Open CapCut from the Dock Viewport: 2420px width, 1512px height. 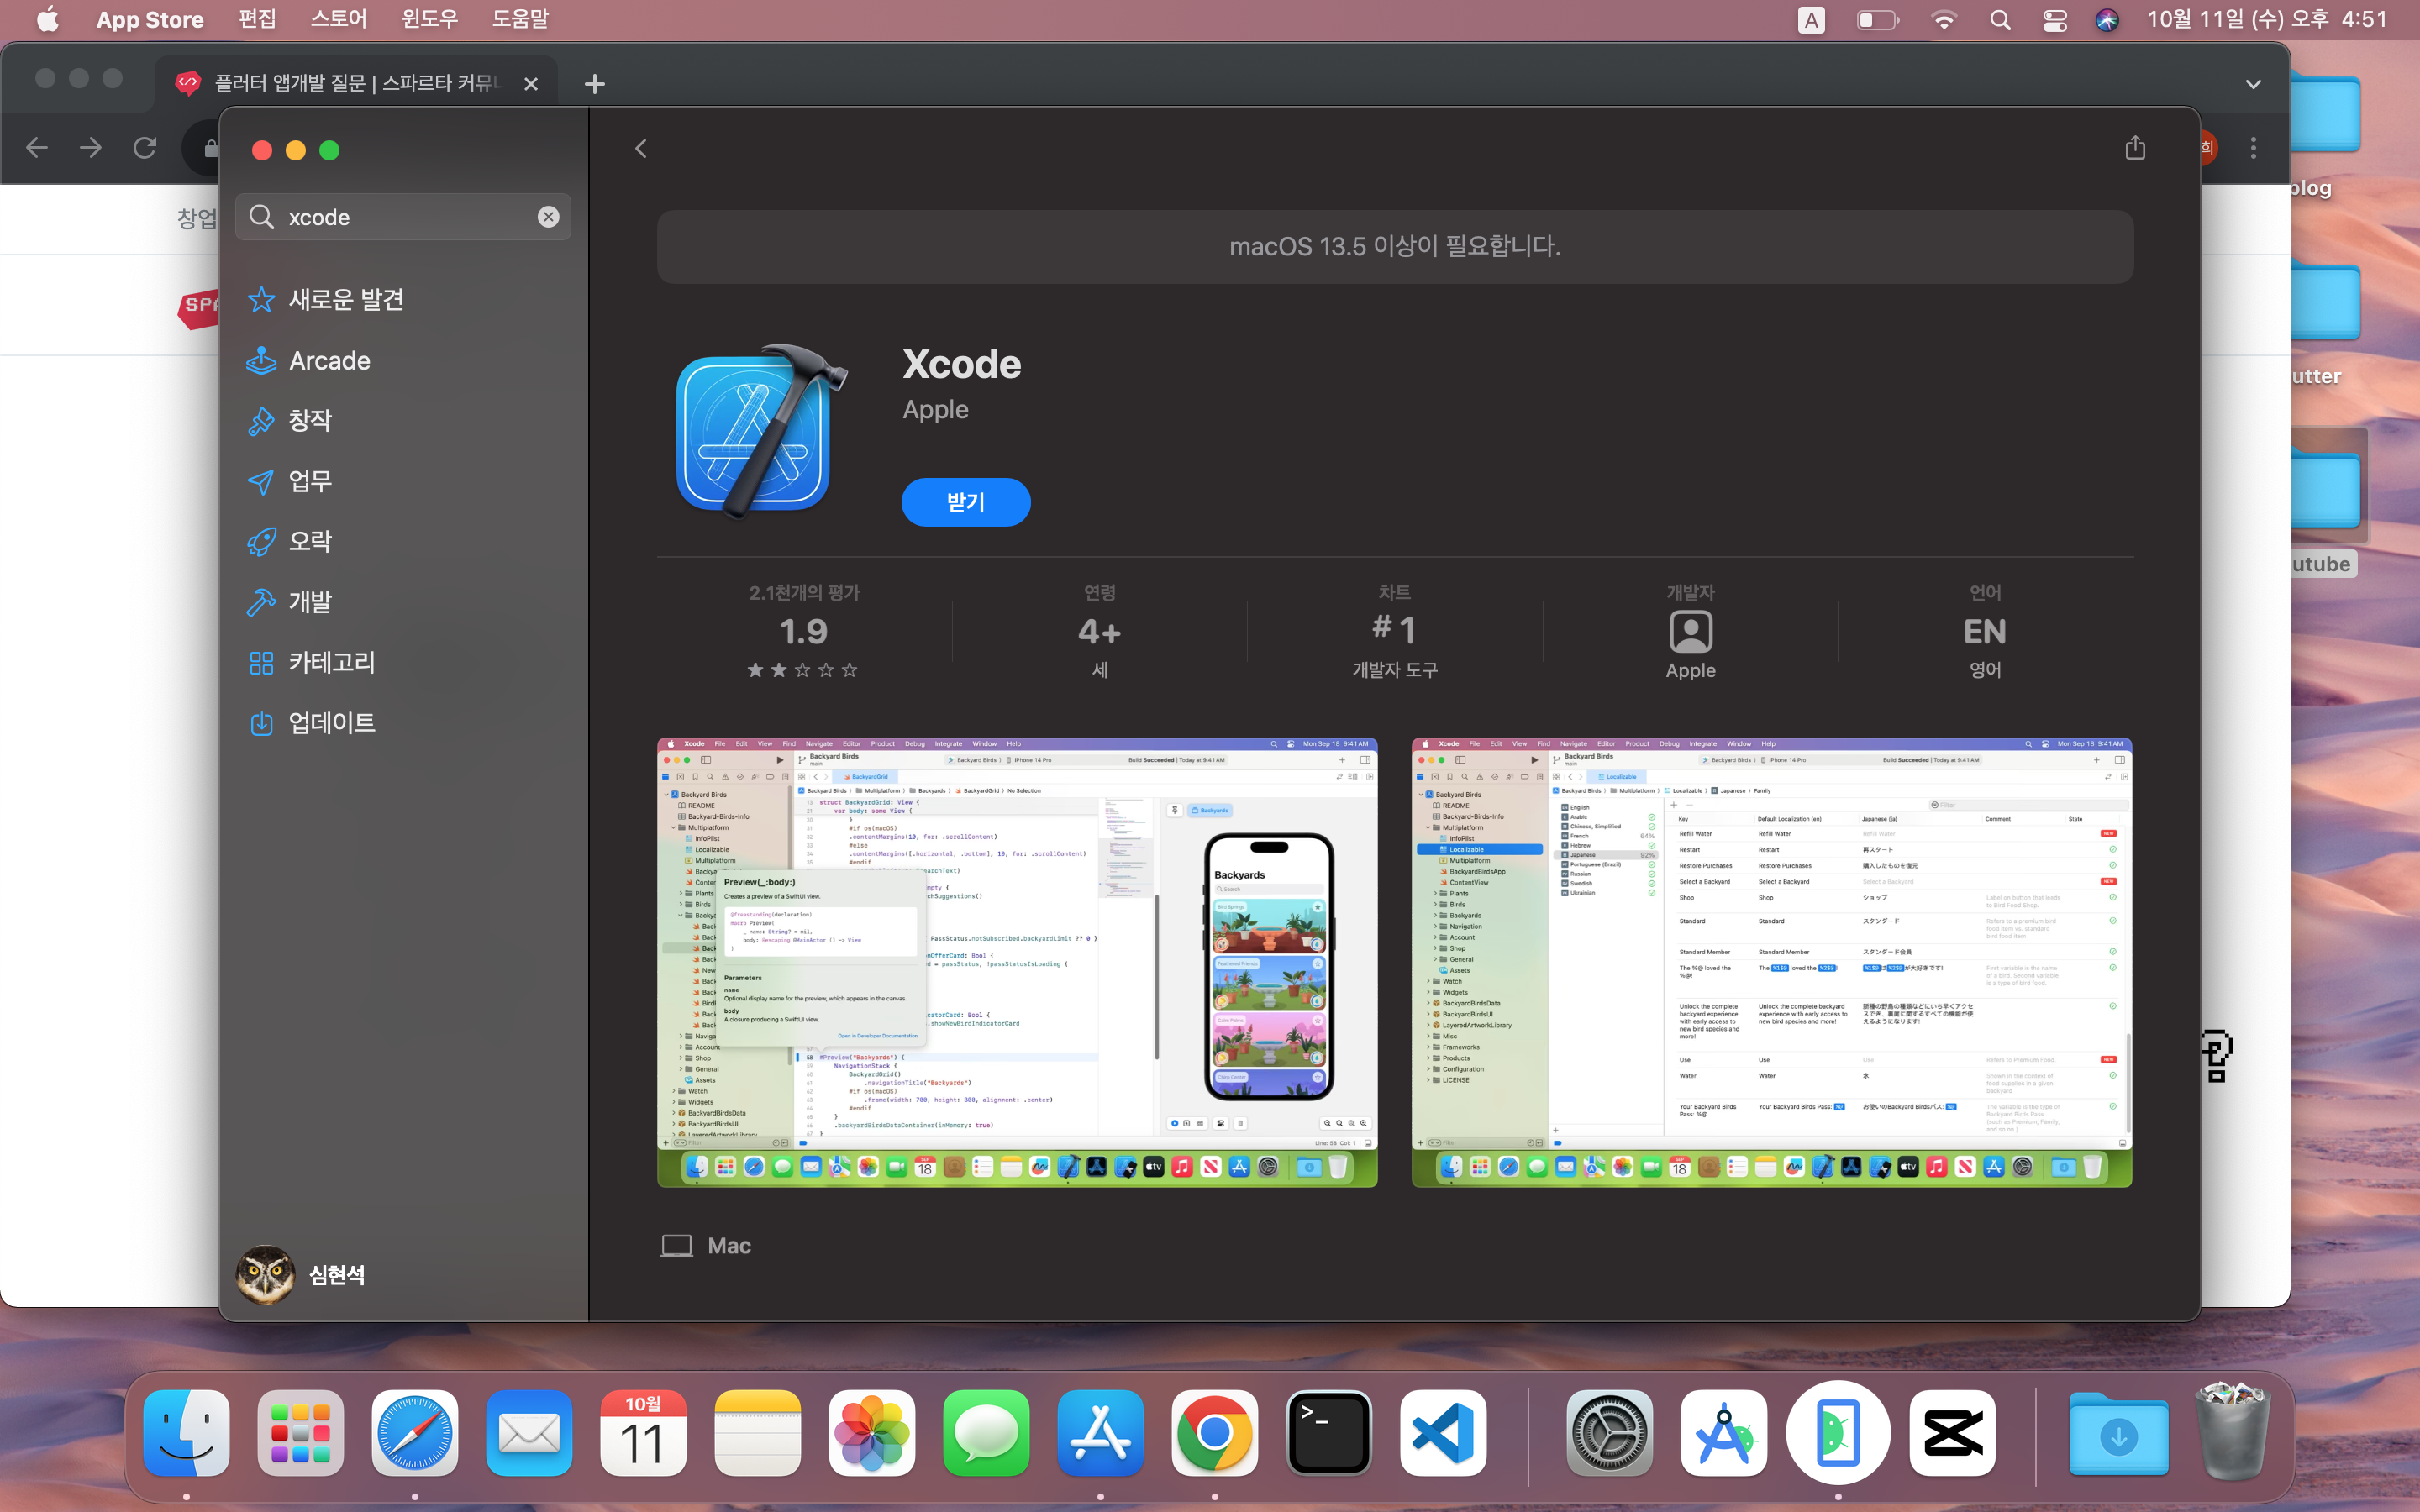pyautogui.click(x=1952, y=1433)
